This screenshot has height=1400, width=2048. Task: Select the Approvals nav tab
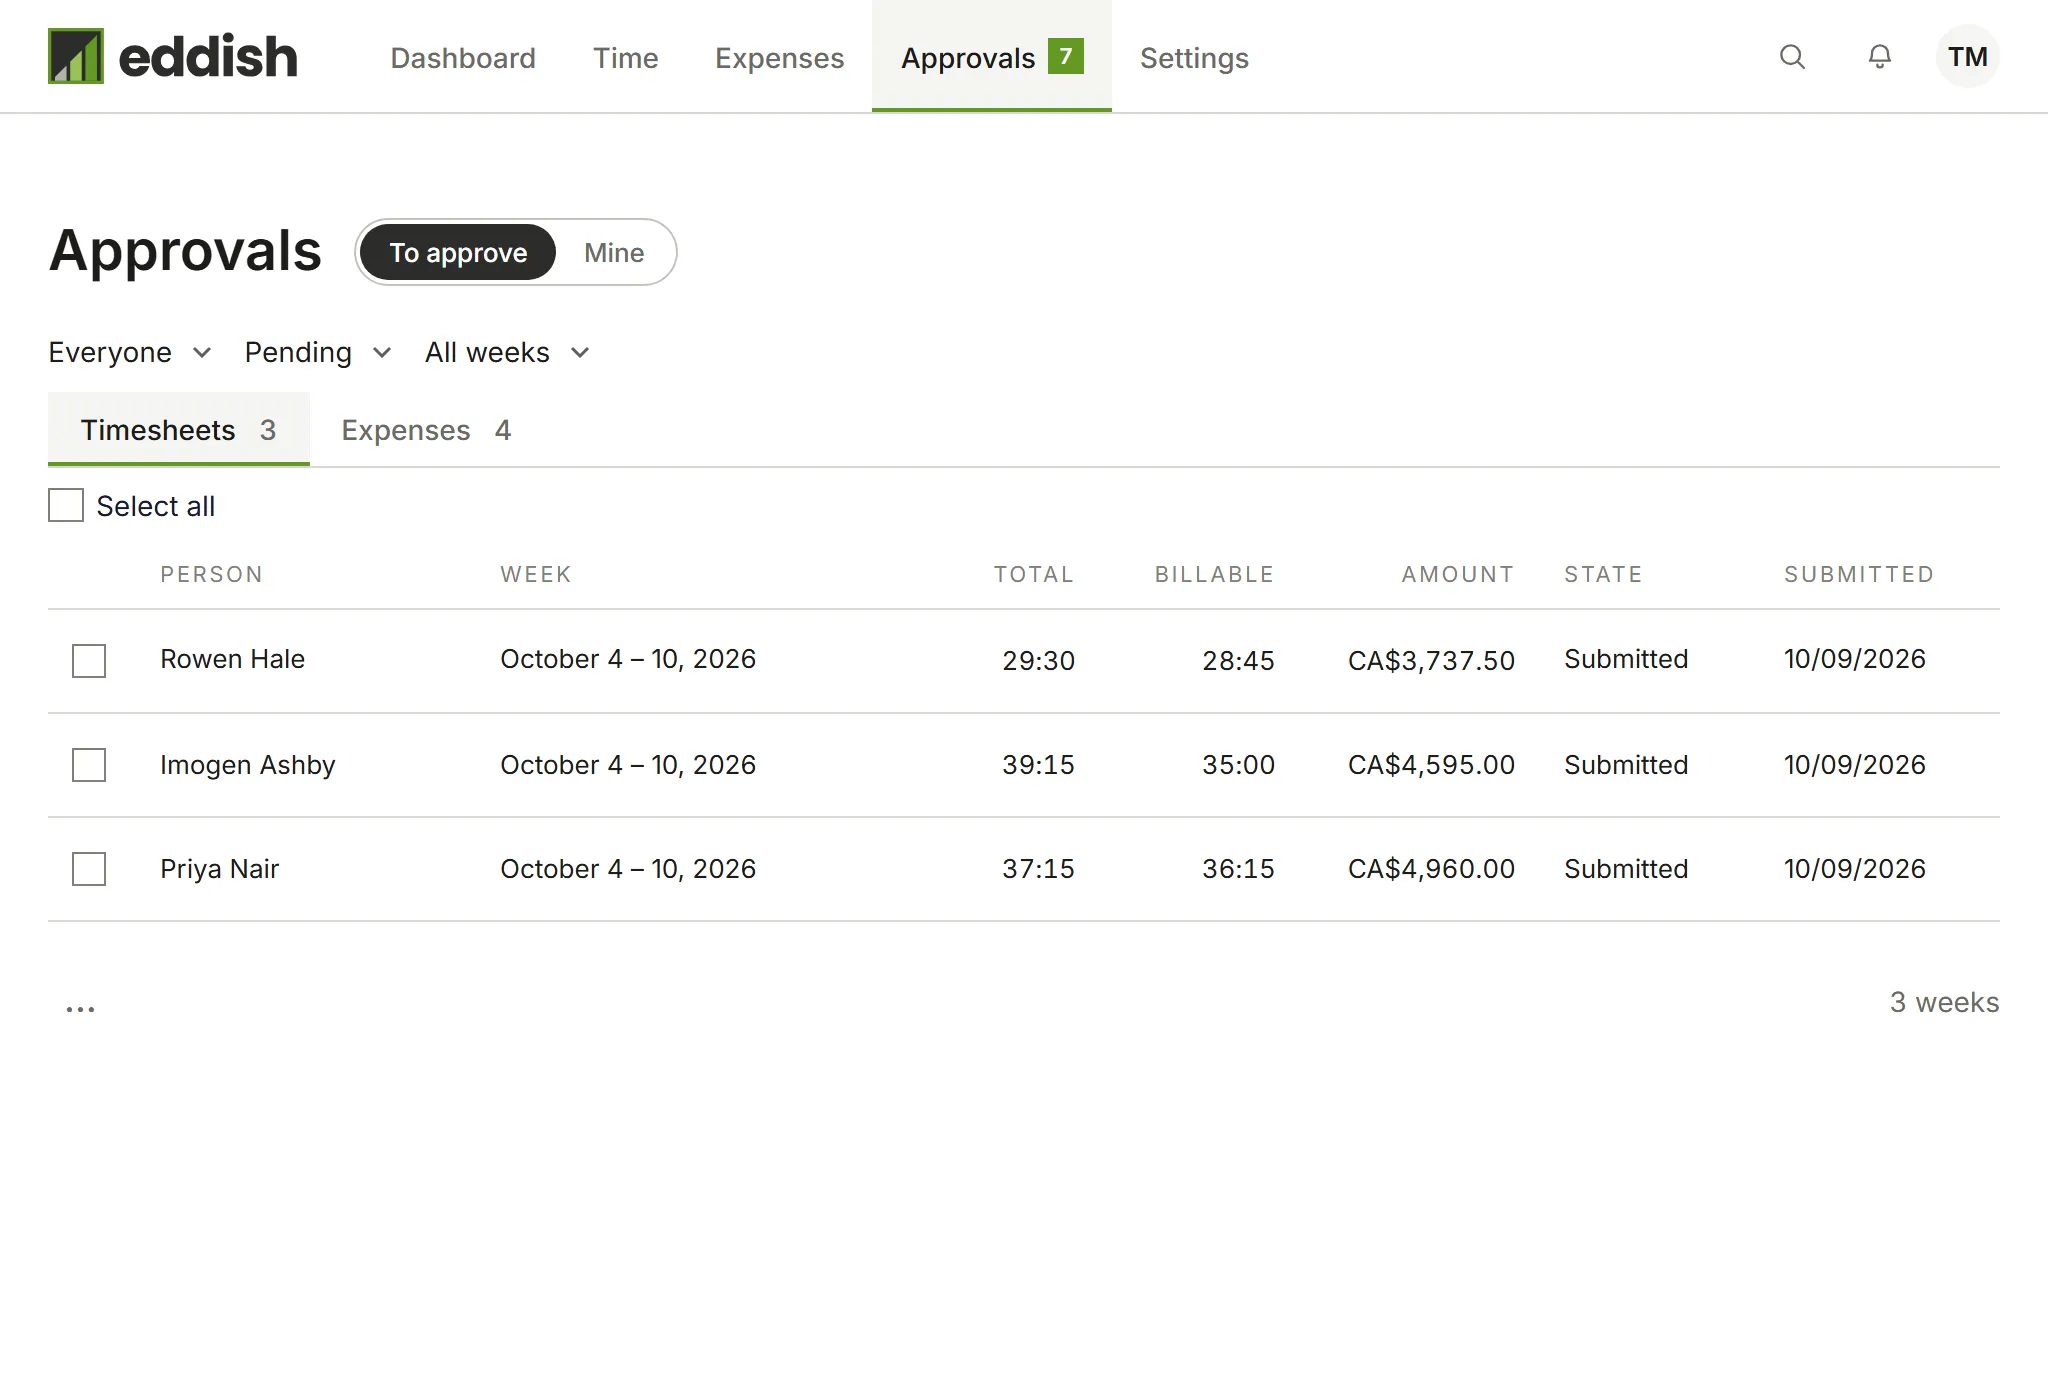(992, 56)
